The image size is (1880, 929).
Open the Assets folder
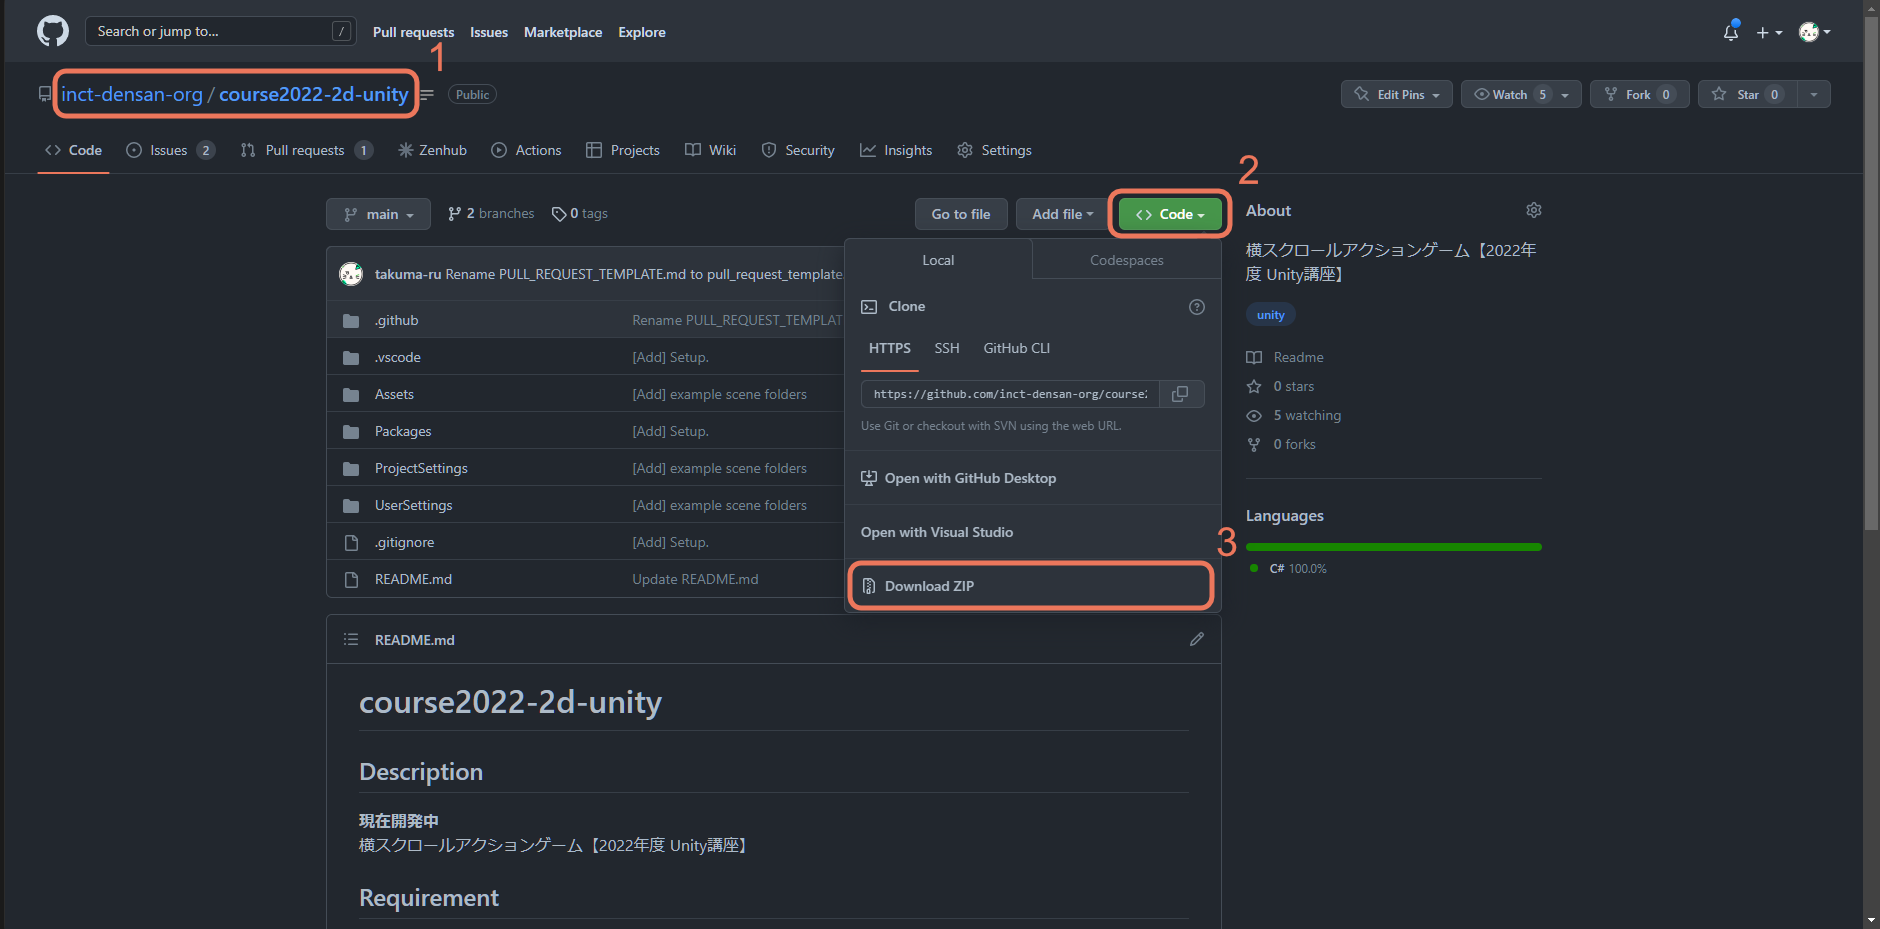tap(394, 394)
